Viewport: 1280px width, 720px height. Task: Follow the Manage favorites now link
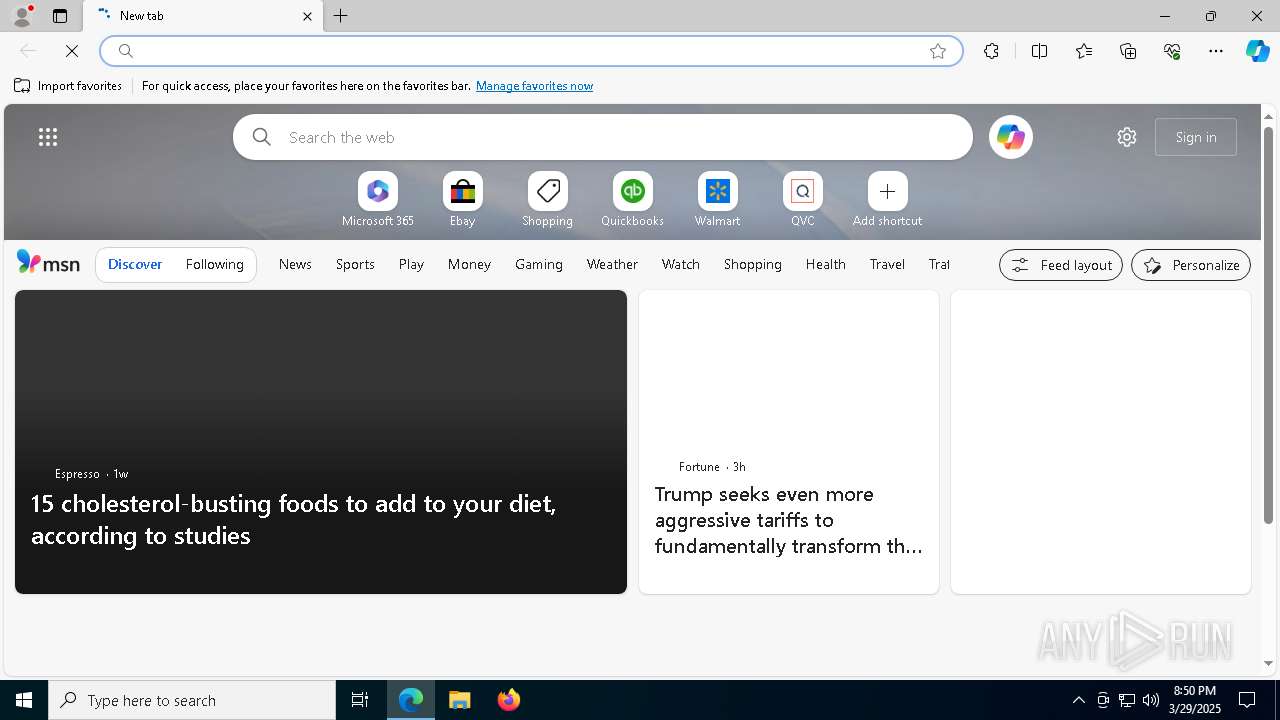point(534,86)
